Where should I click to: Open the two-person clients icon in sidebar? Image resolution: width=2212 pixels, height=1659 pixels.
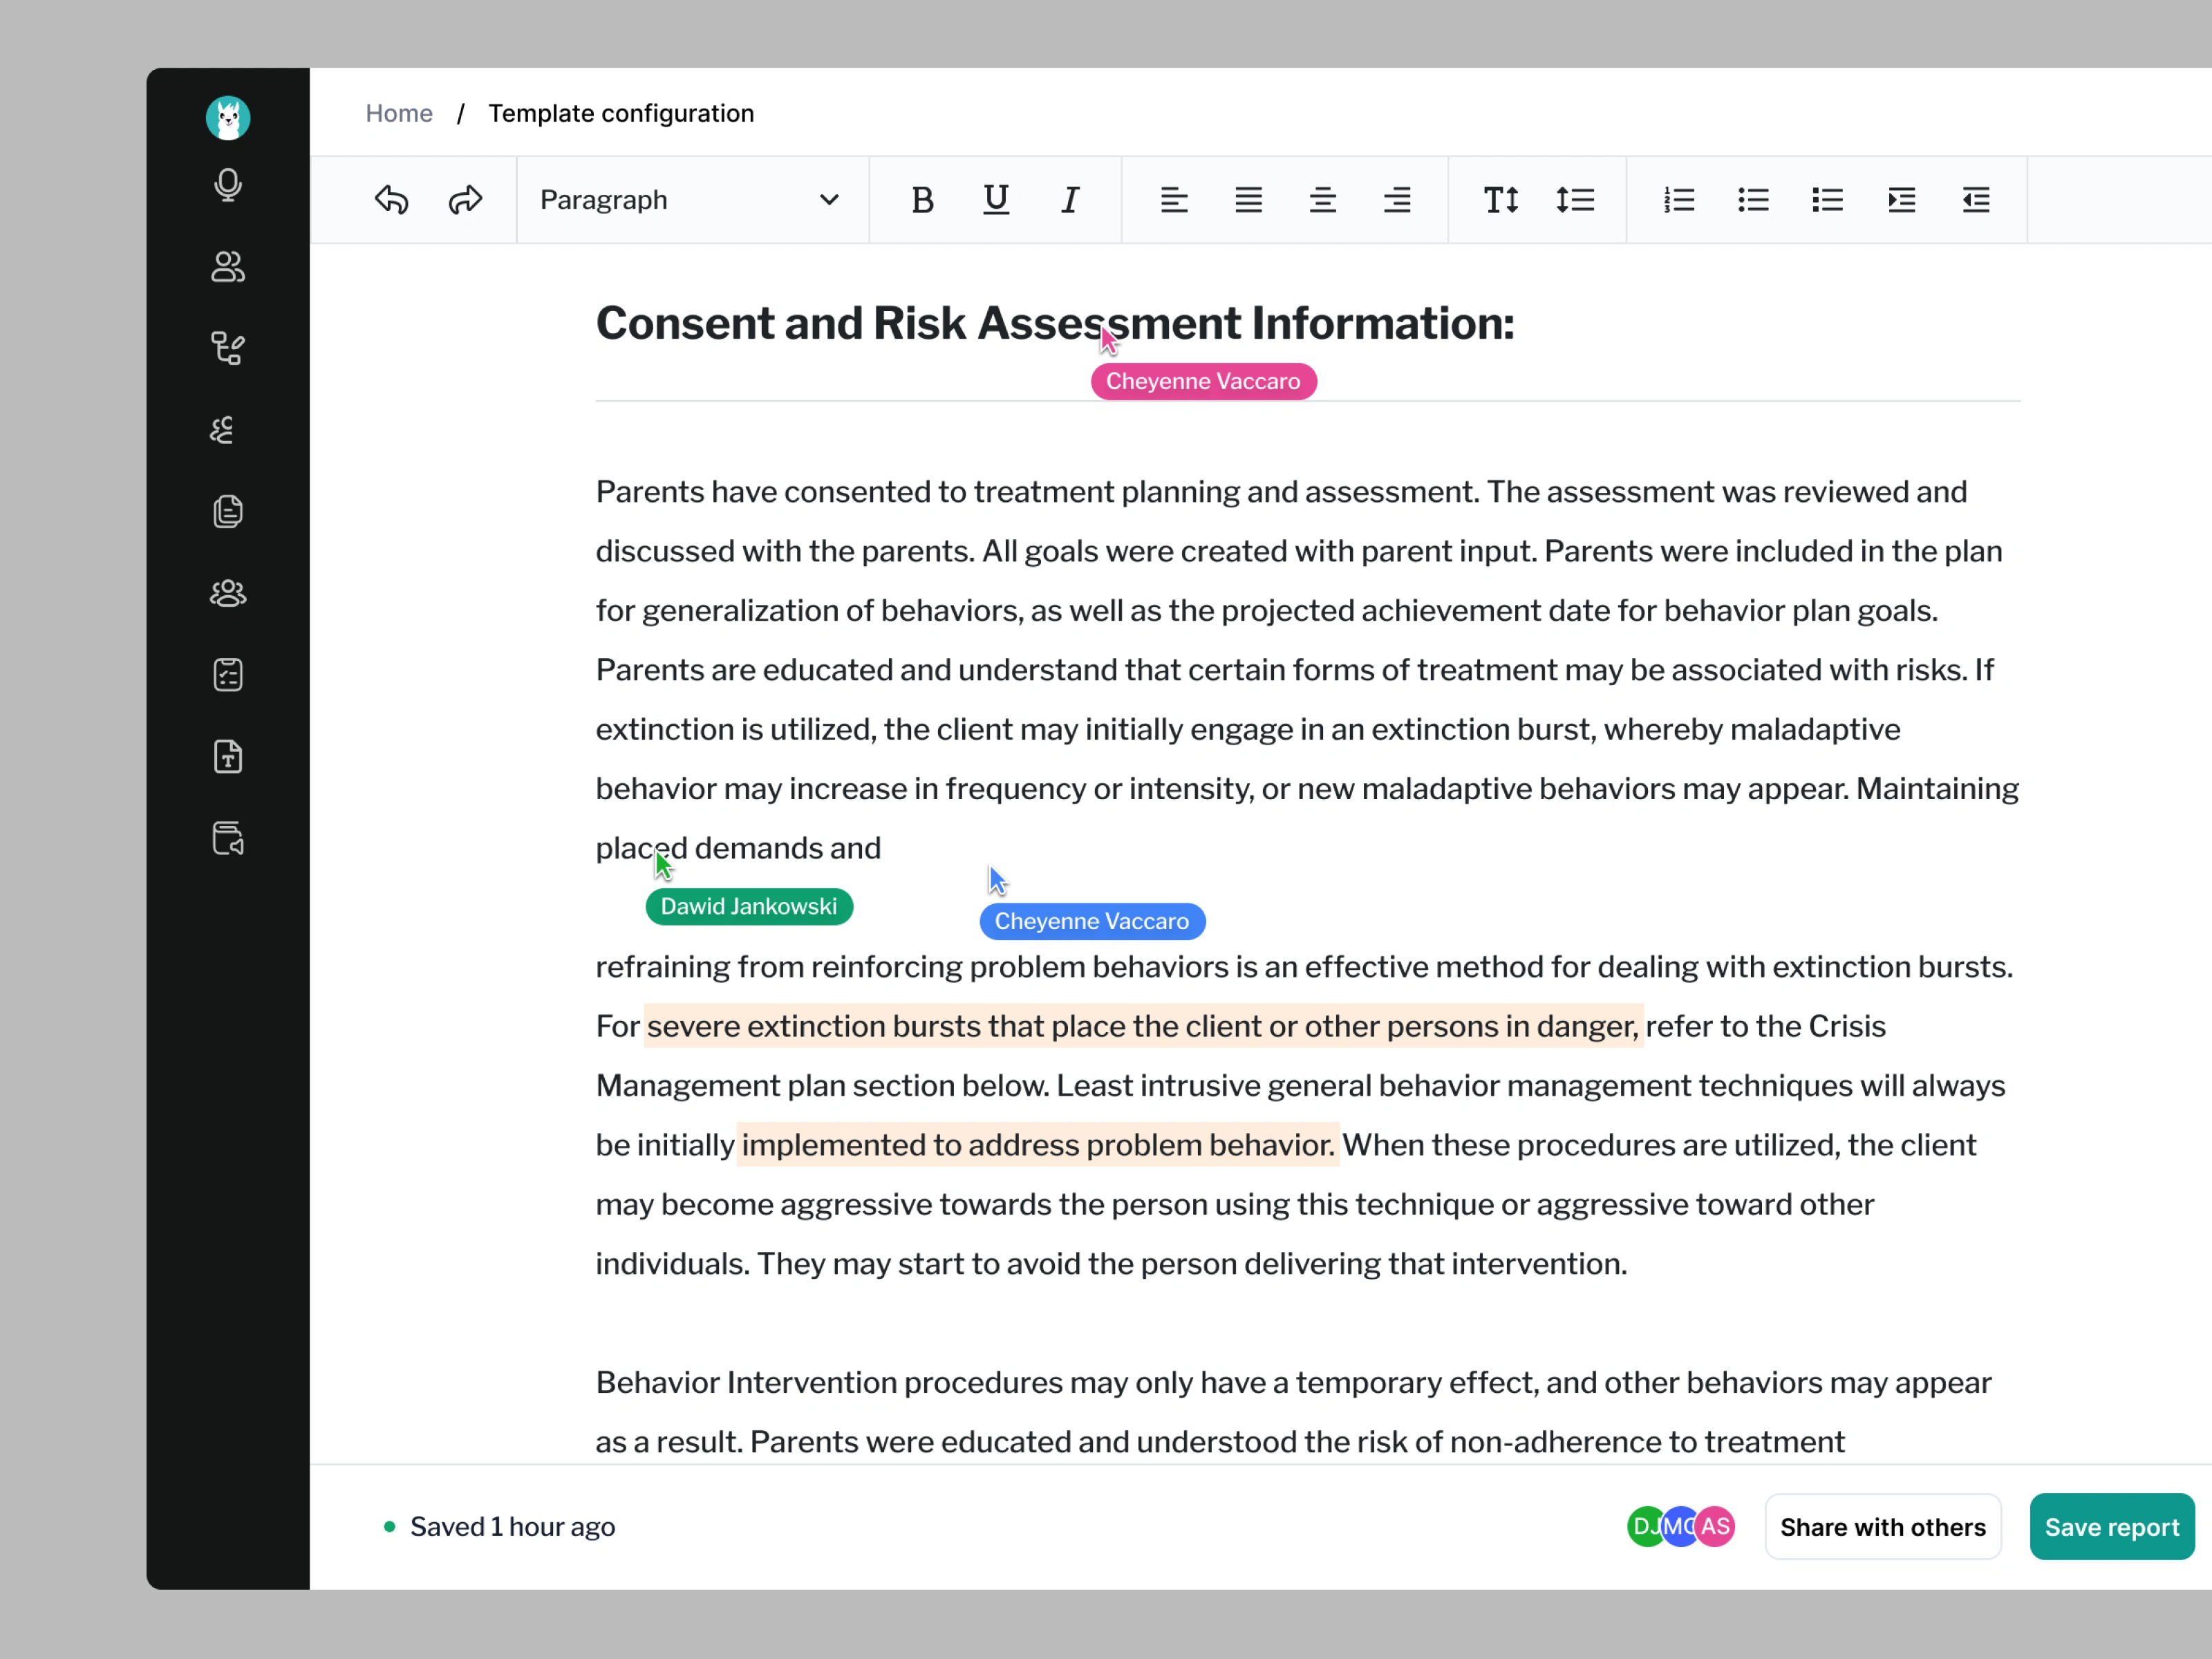click(228, 267)
